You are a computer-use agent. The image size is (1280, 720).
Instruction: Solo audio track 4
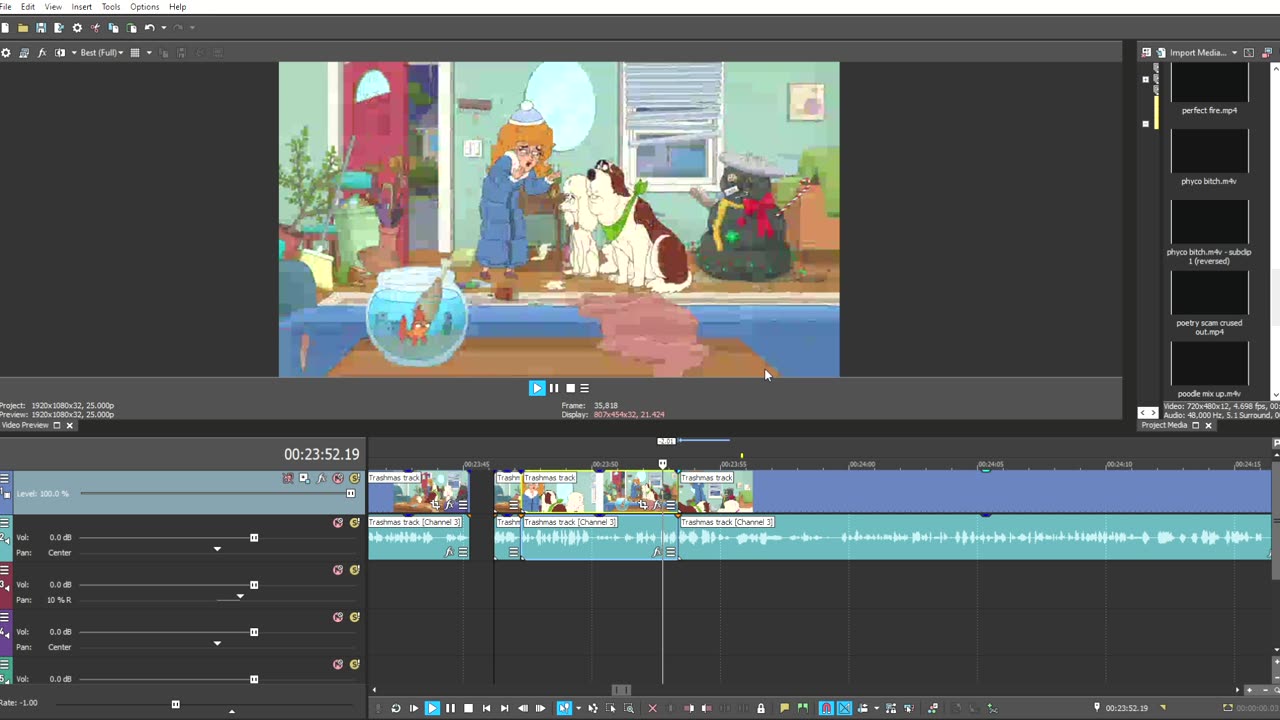[355, 617]
